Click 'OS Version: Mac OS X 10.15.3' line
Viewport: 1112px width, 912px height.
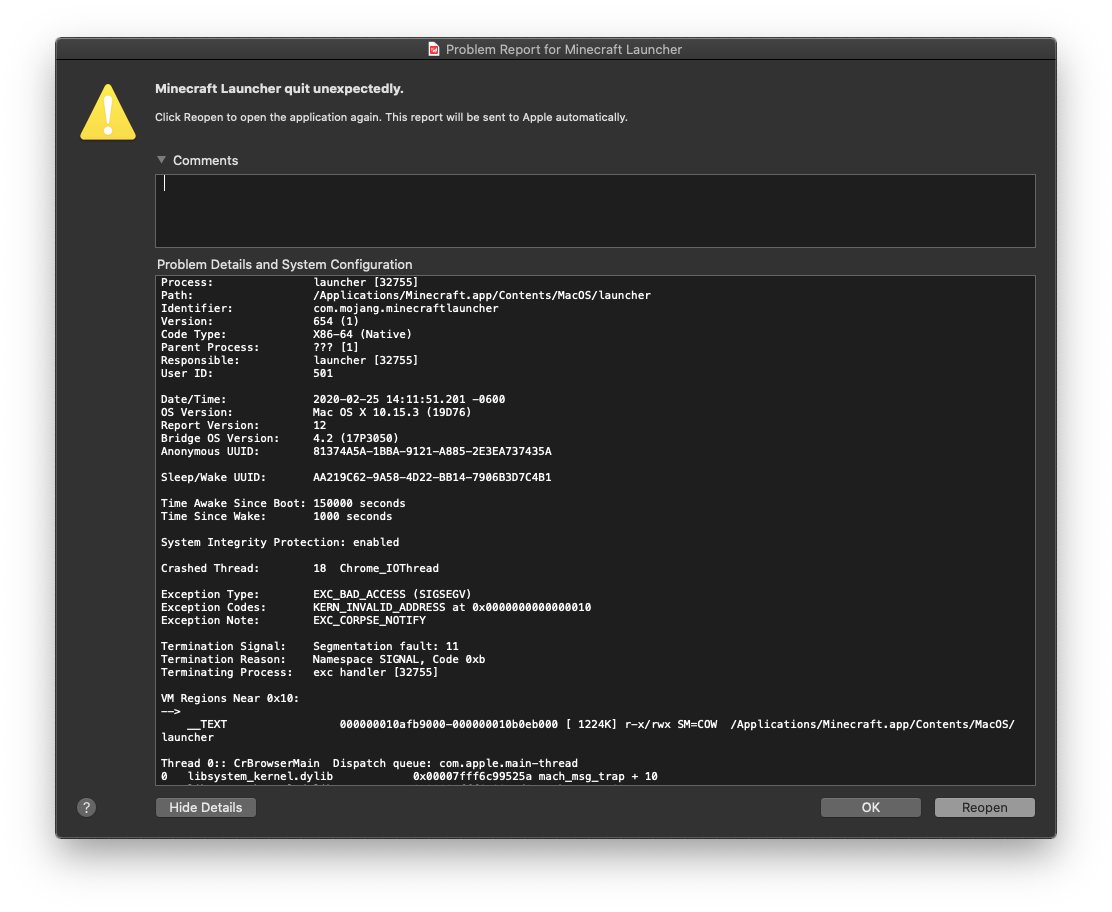[316, 412]
